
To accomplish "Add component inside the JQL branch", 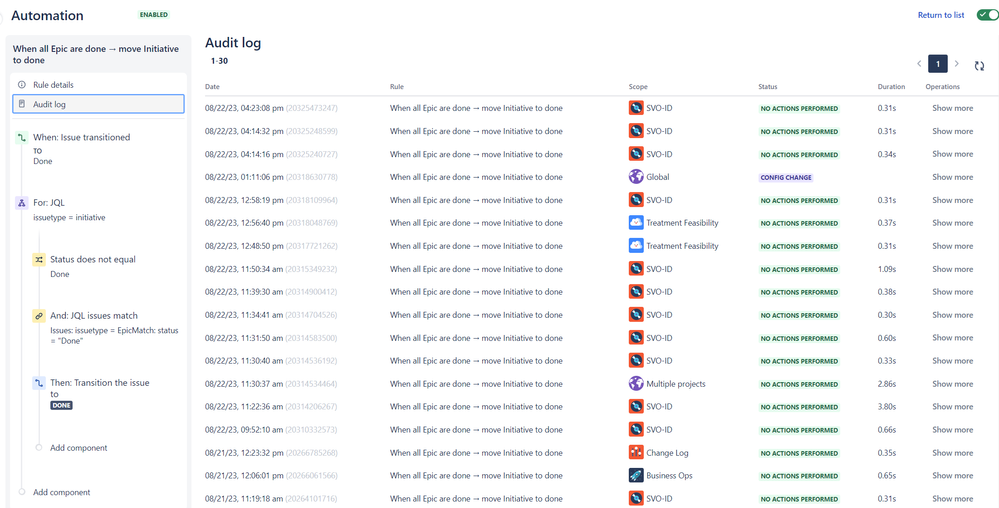I will click(x=79, y=448).
